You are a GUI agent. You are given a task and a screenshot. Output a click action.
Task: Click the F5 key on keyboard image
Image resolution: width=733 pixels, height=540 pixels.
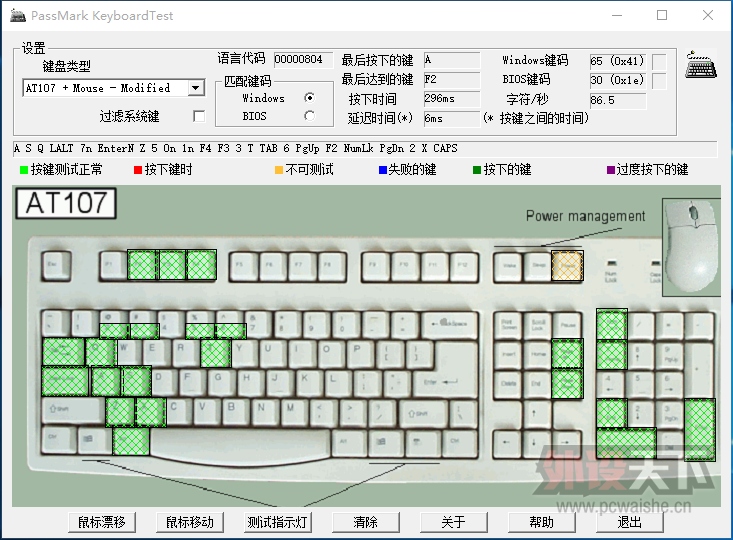244,266
